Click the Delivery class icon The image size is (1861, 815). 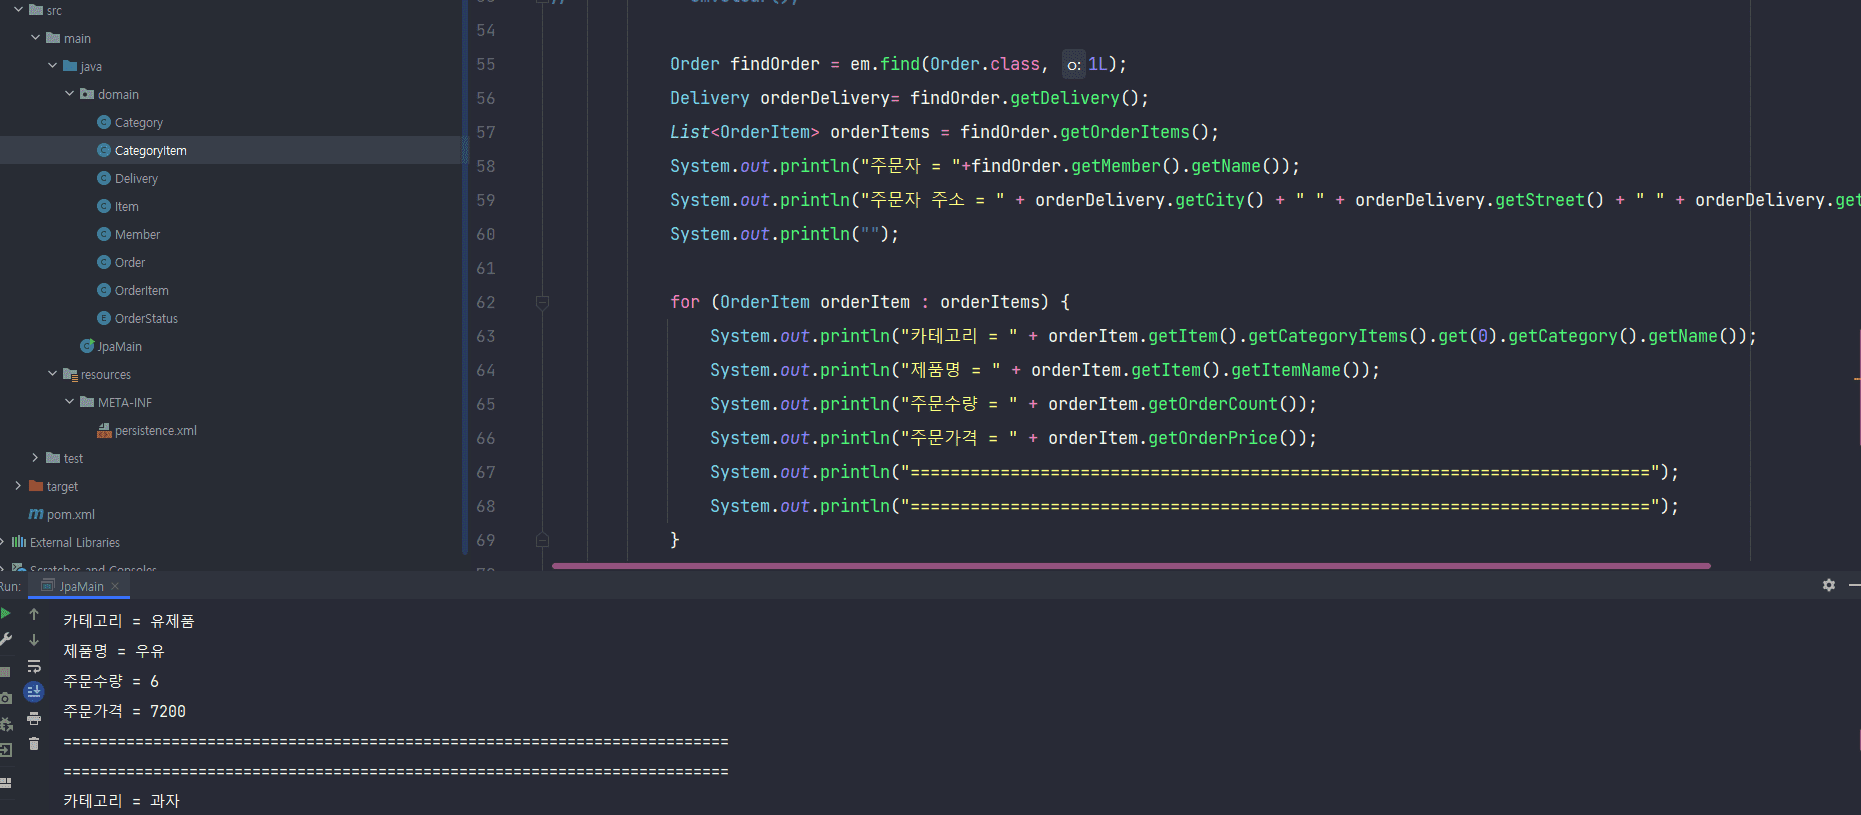coord(104,178)
